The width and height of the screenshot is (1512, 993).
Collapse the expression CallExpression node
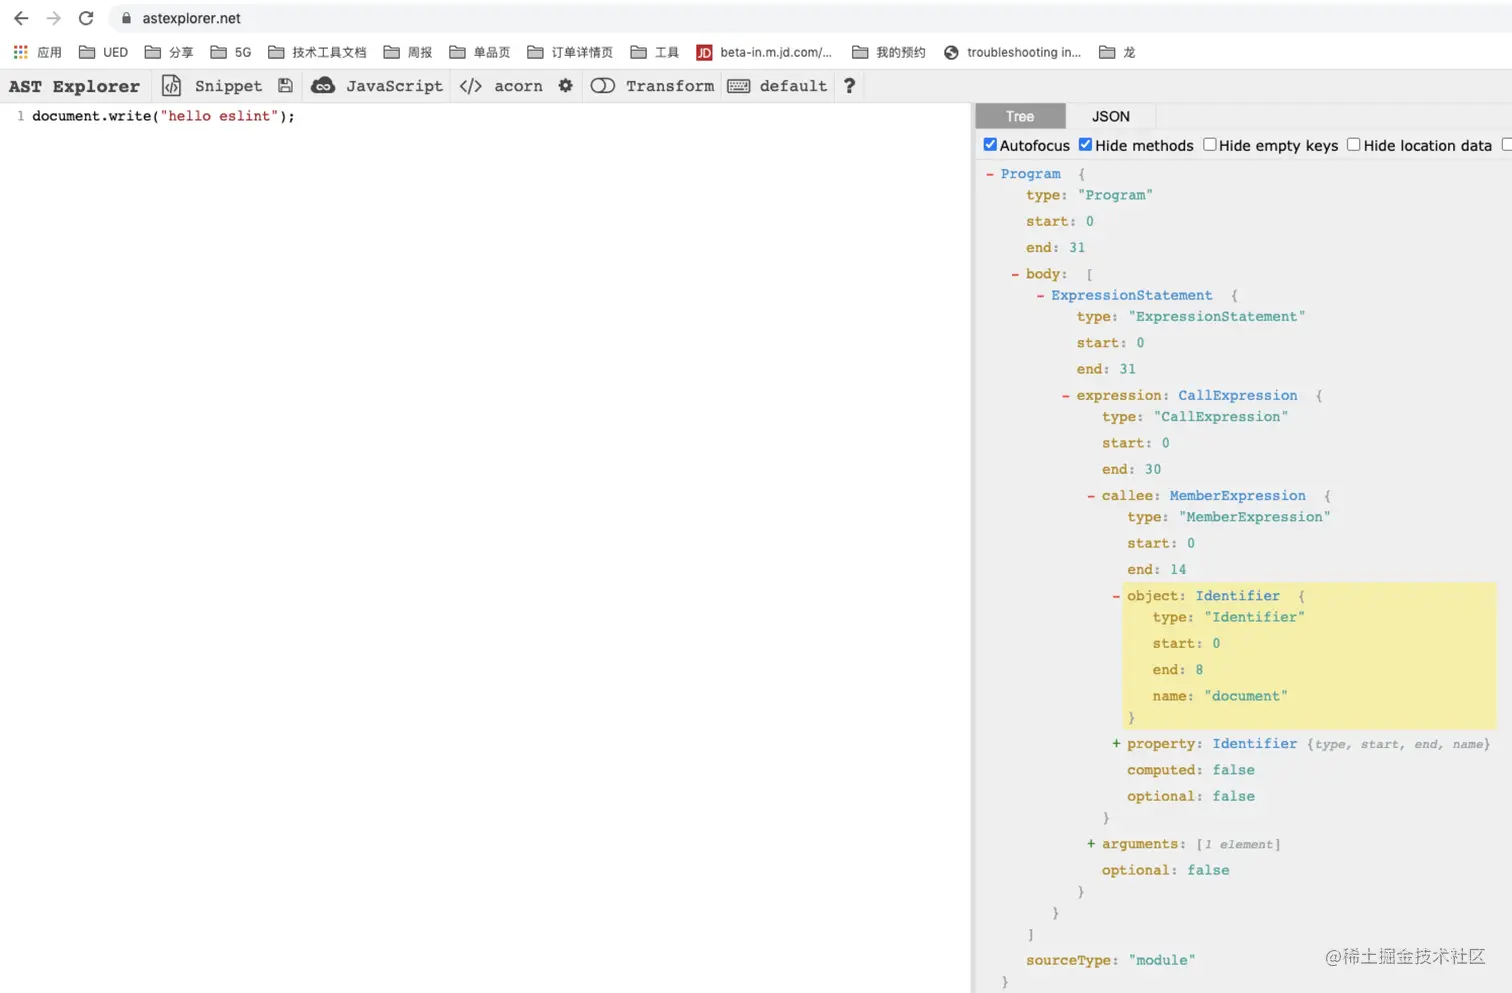(x=1066, y=396)
